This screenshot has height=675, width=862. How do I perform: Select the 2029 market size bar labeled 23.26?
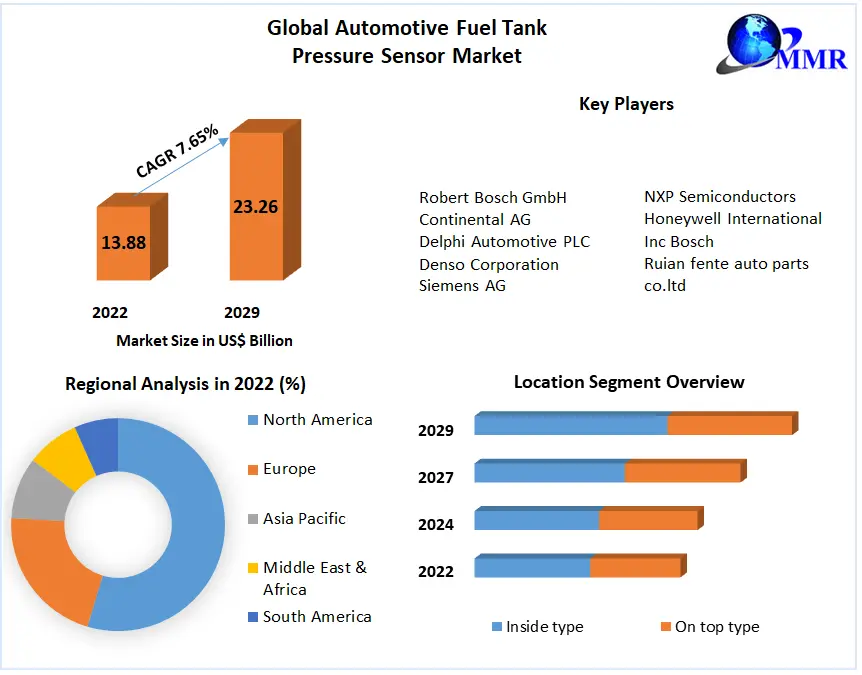(x=256, y=207)
